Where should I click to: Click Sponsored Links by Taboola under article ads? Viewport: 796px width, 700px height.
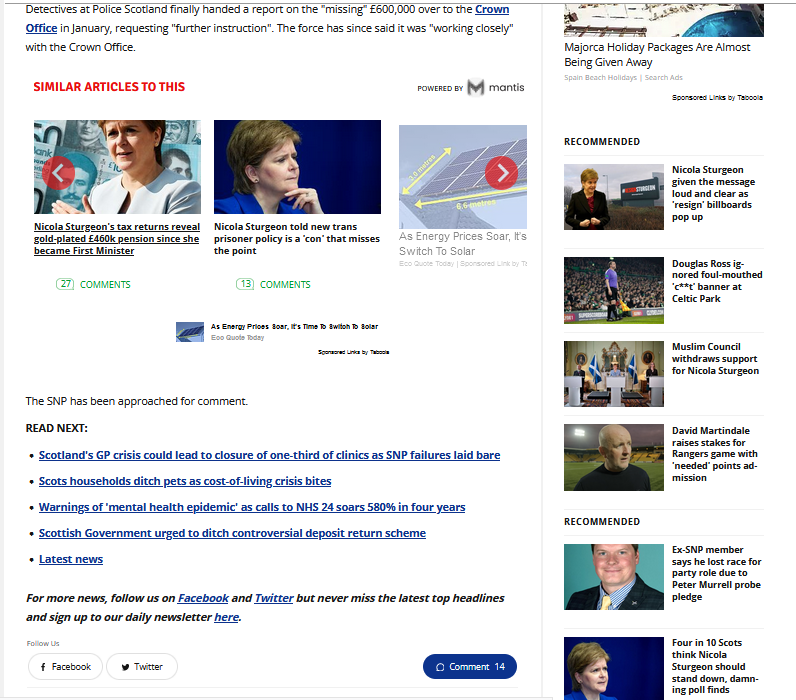coord(354,352)
